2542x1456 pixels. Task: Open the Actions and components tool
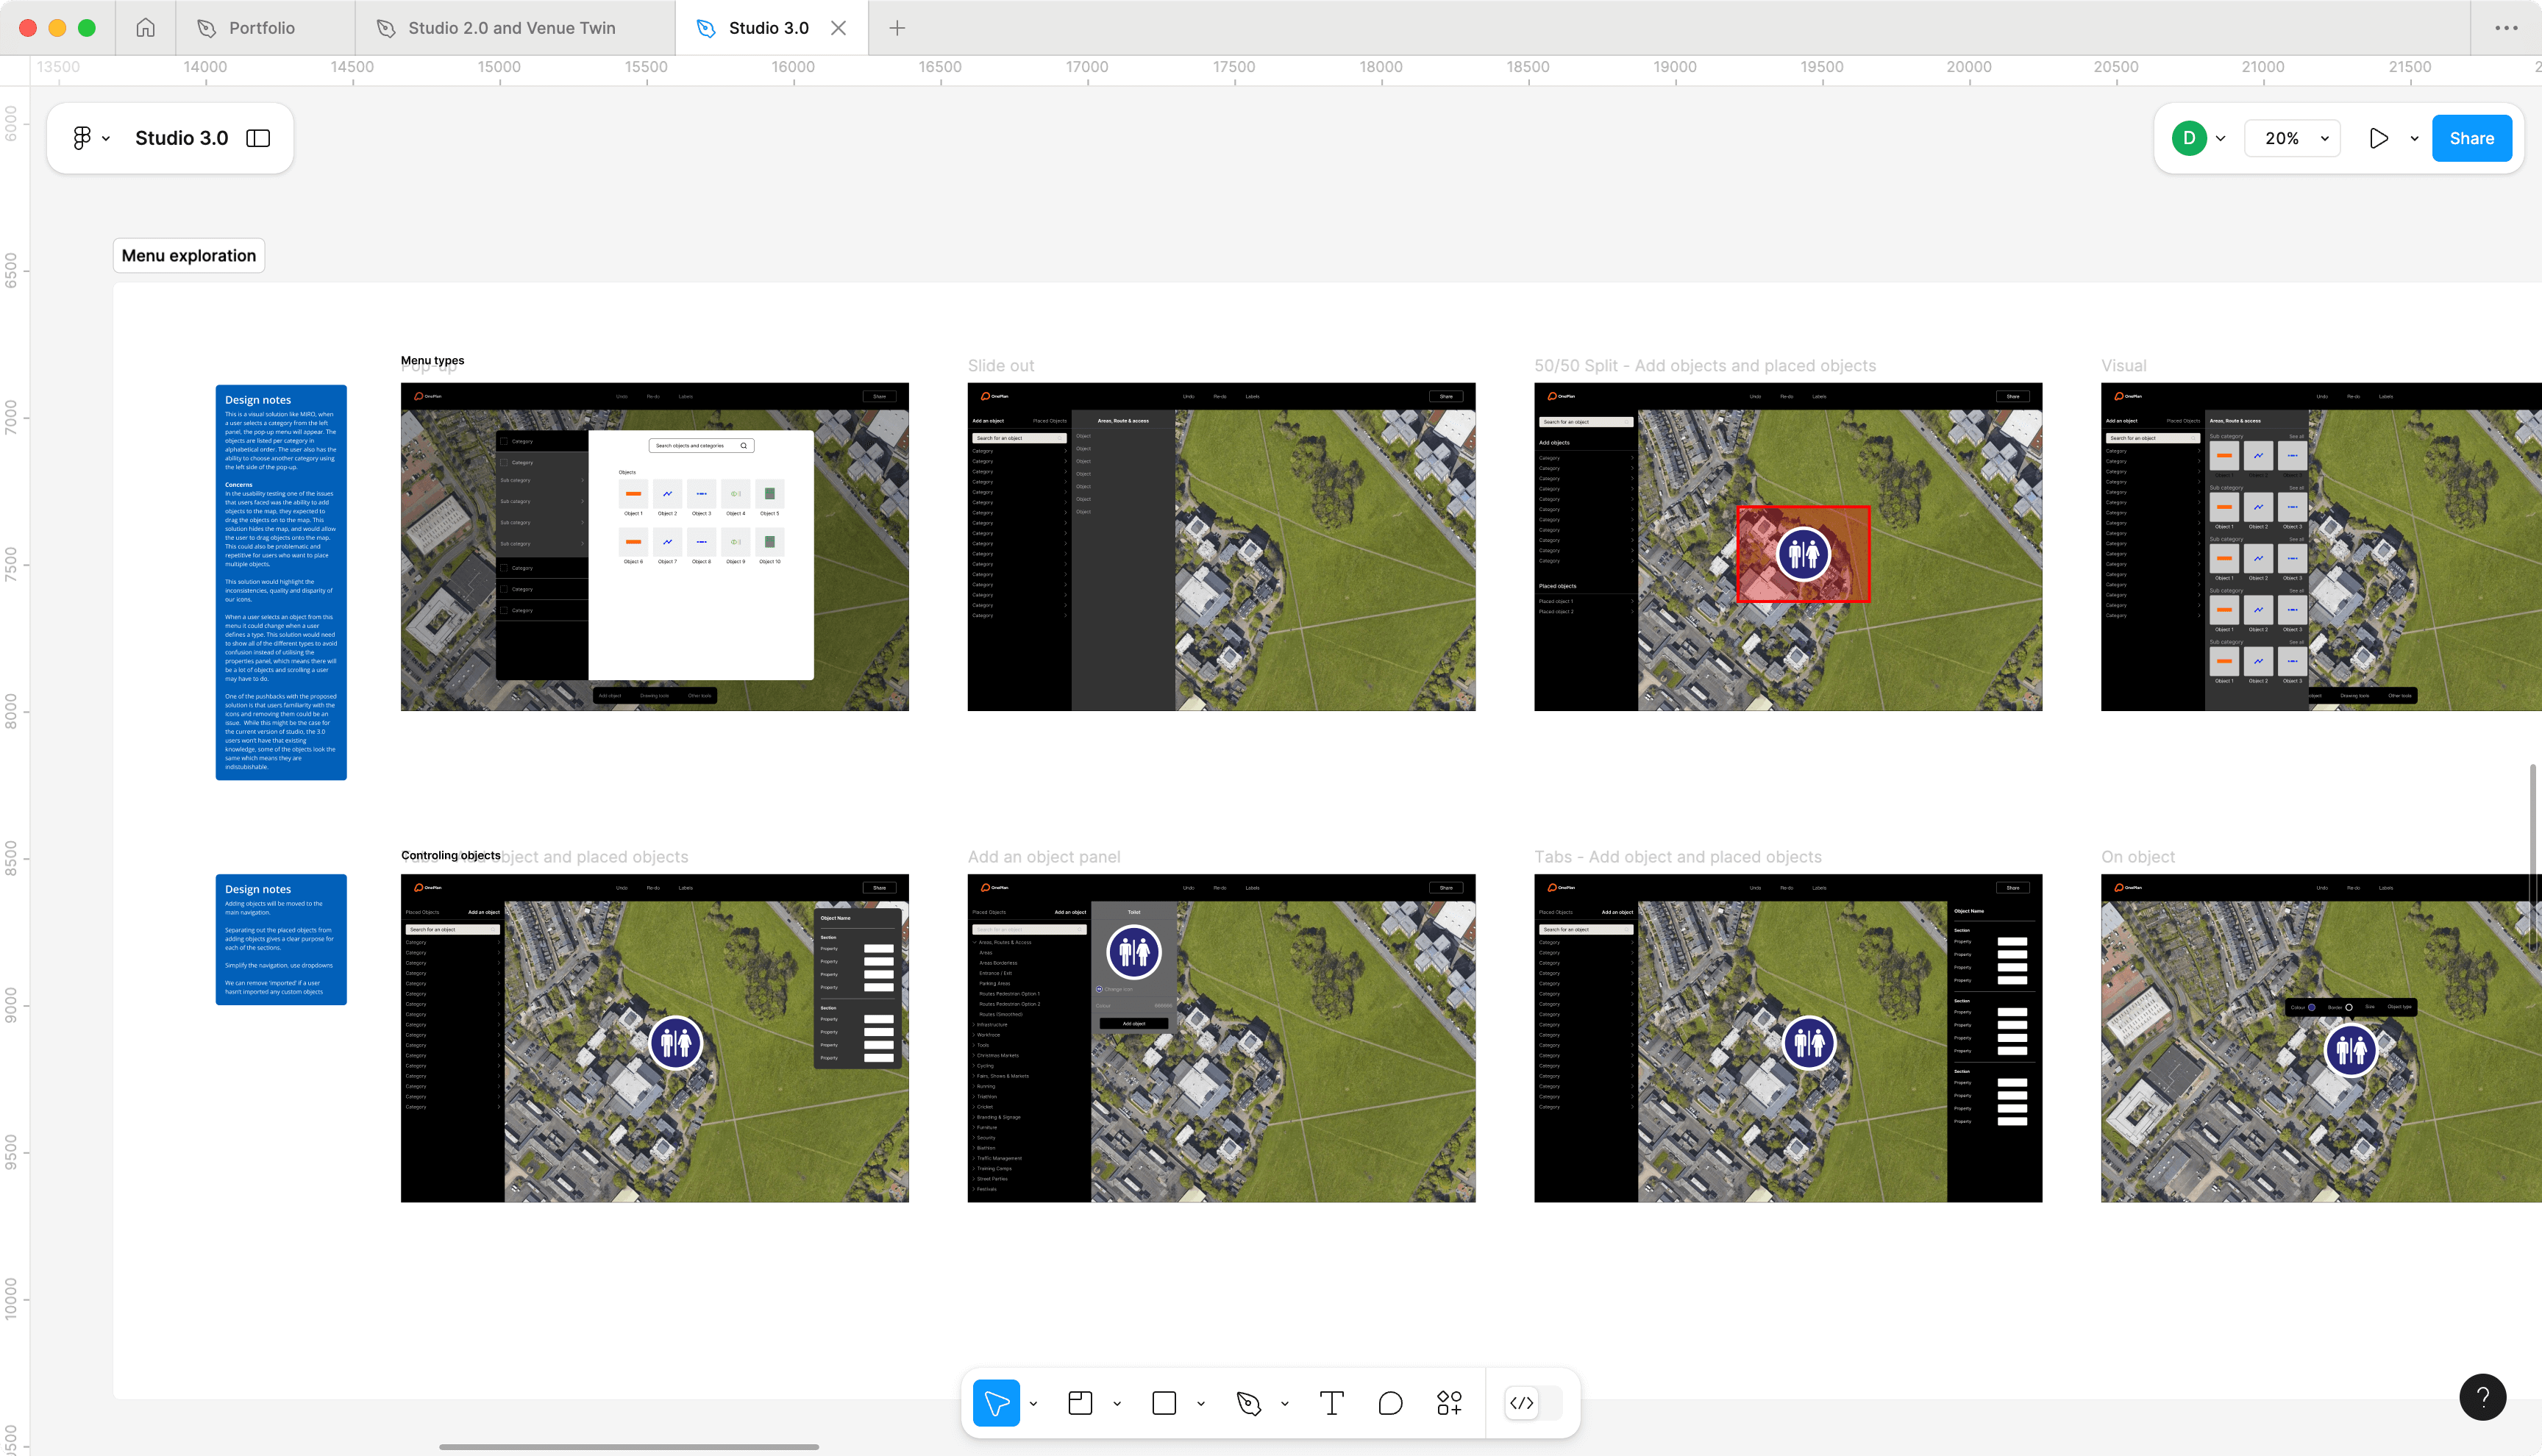click(1449, 1403)
